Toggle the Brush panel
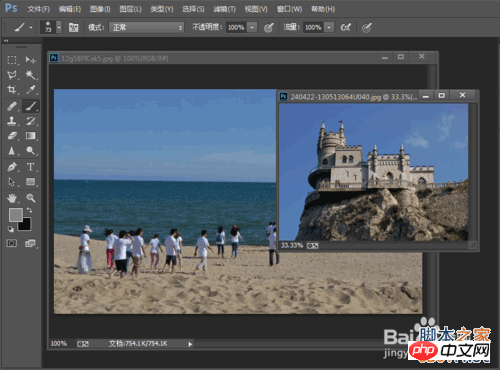This screenshot has height=370, width=500. coord(73,27)
